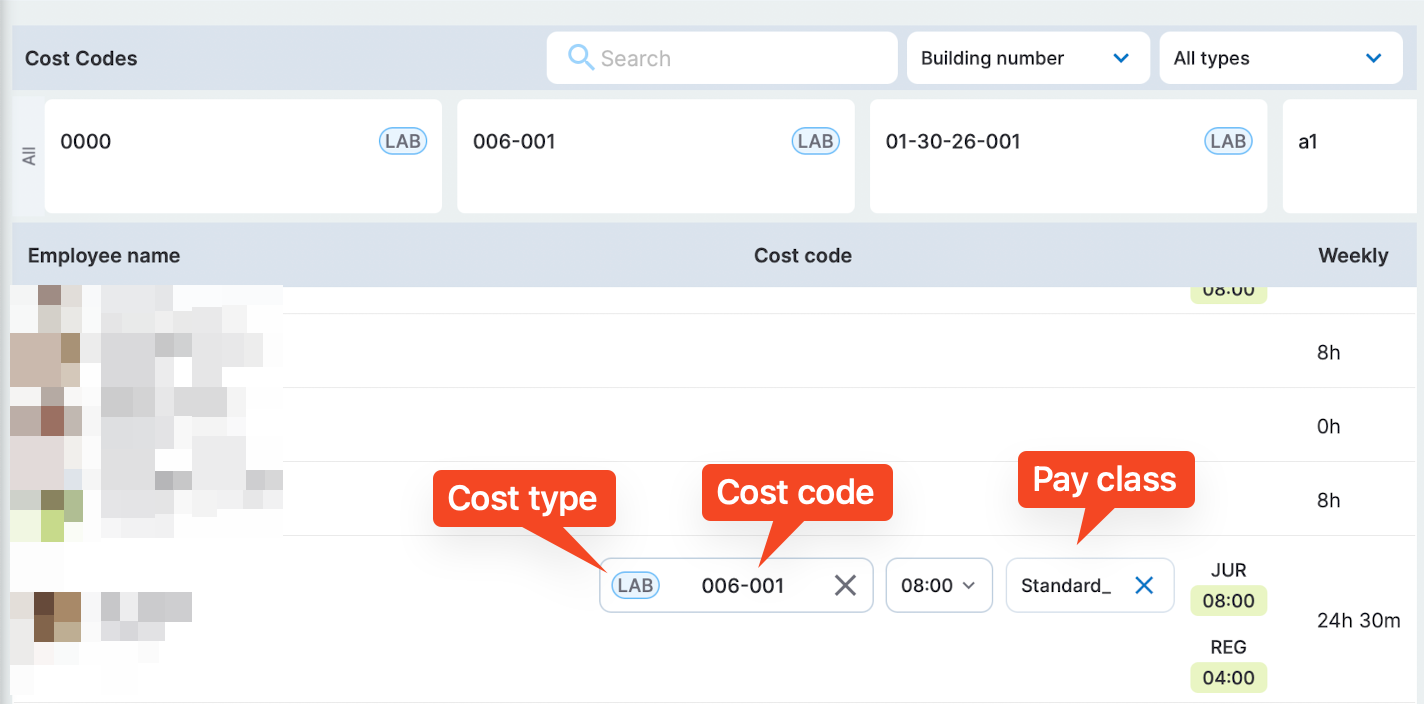Click the LAB badge on 0000 card
The image size is (1424, 704).
(x=403, y=141)
